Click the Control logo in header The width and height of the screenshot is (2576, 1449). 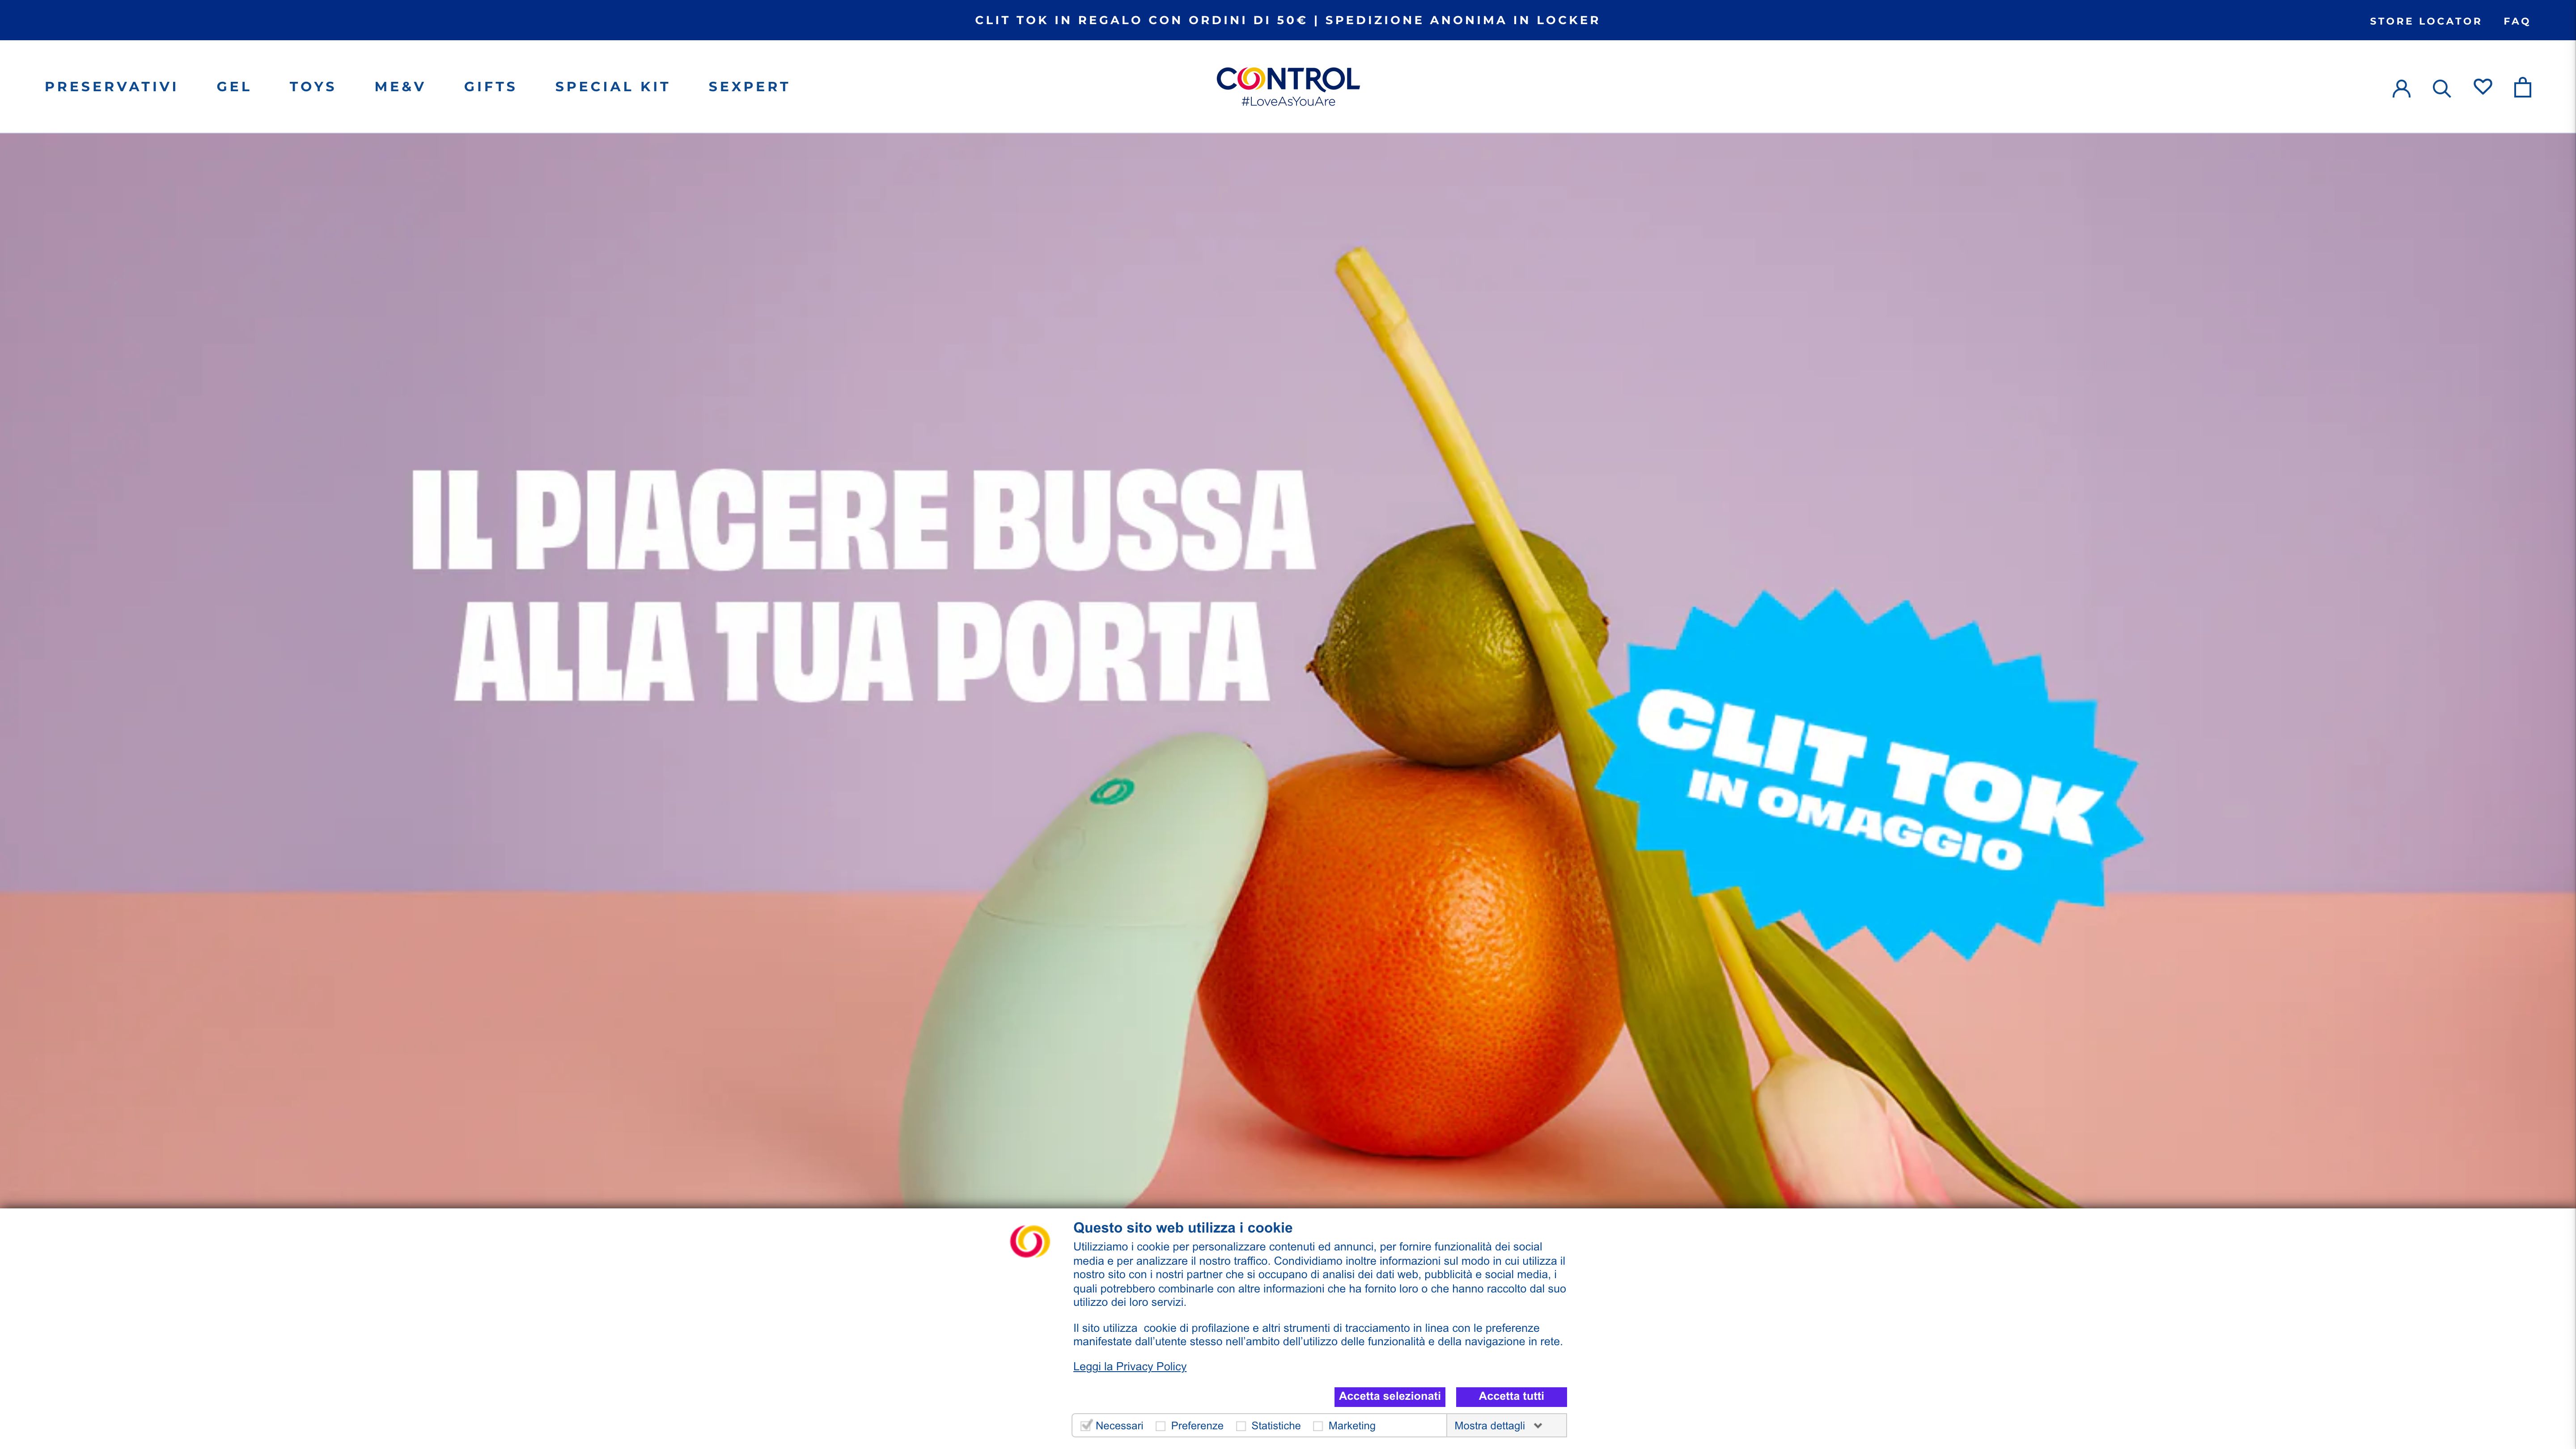click(1288, 86)
